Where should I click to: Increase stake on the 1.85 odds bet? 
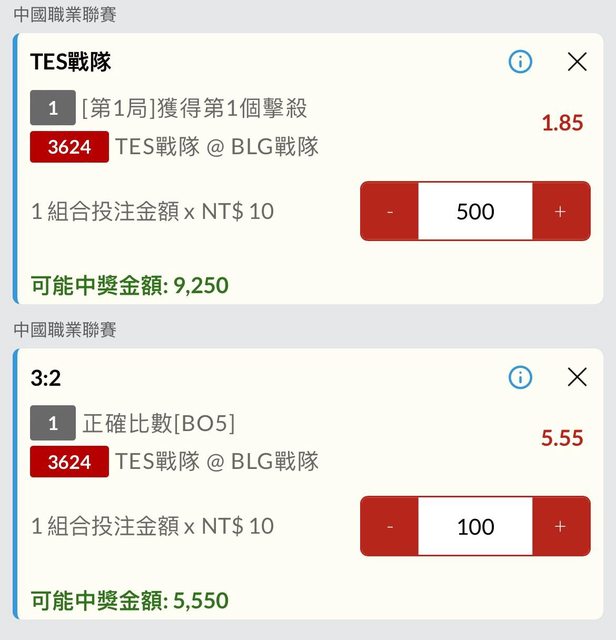(560, 211)
